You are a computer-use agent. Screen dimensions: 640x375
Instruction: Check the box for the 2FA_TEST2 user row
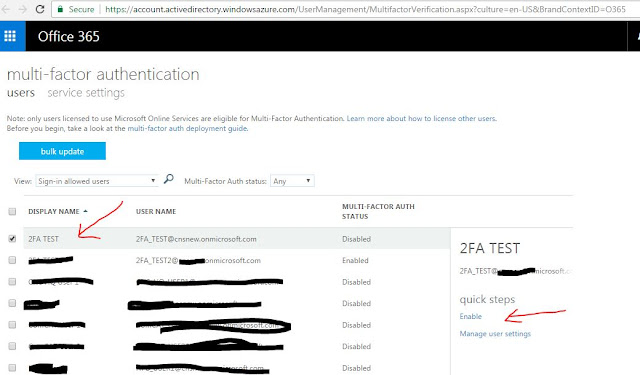point(12,260)
